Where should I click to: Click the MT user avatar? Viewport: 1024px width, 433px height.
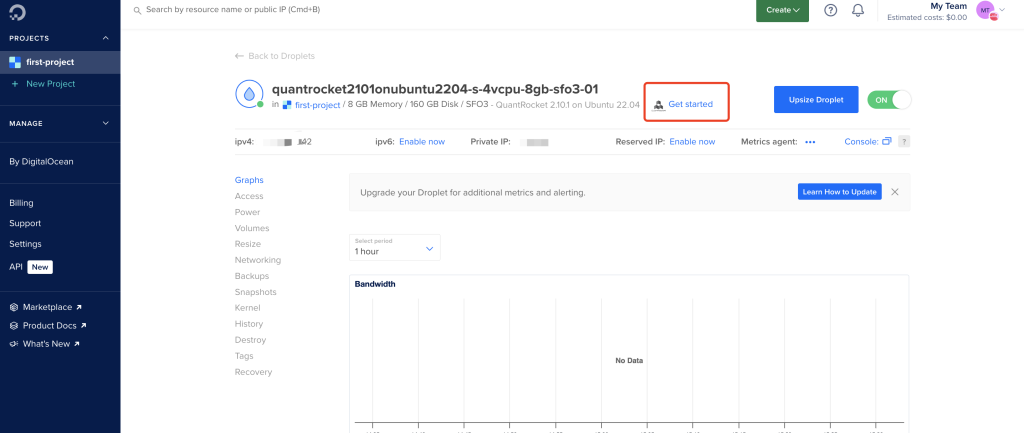point(985,10)
